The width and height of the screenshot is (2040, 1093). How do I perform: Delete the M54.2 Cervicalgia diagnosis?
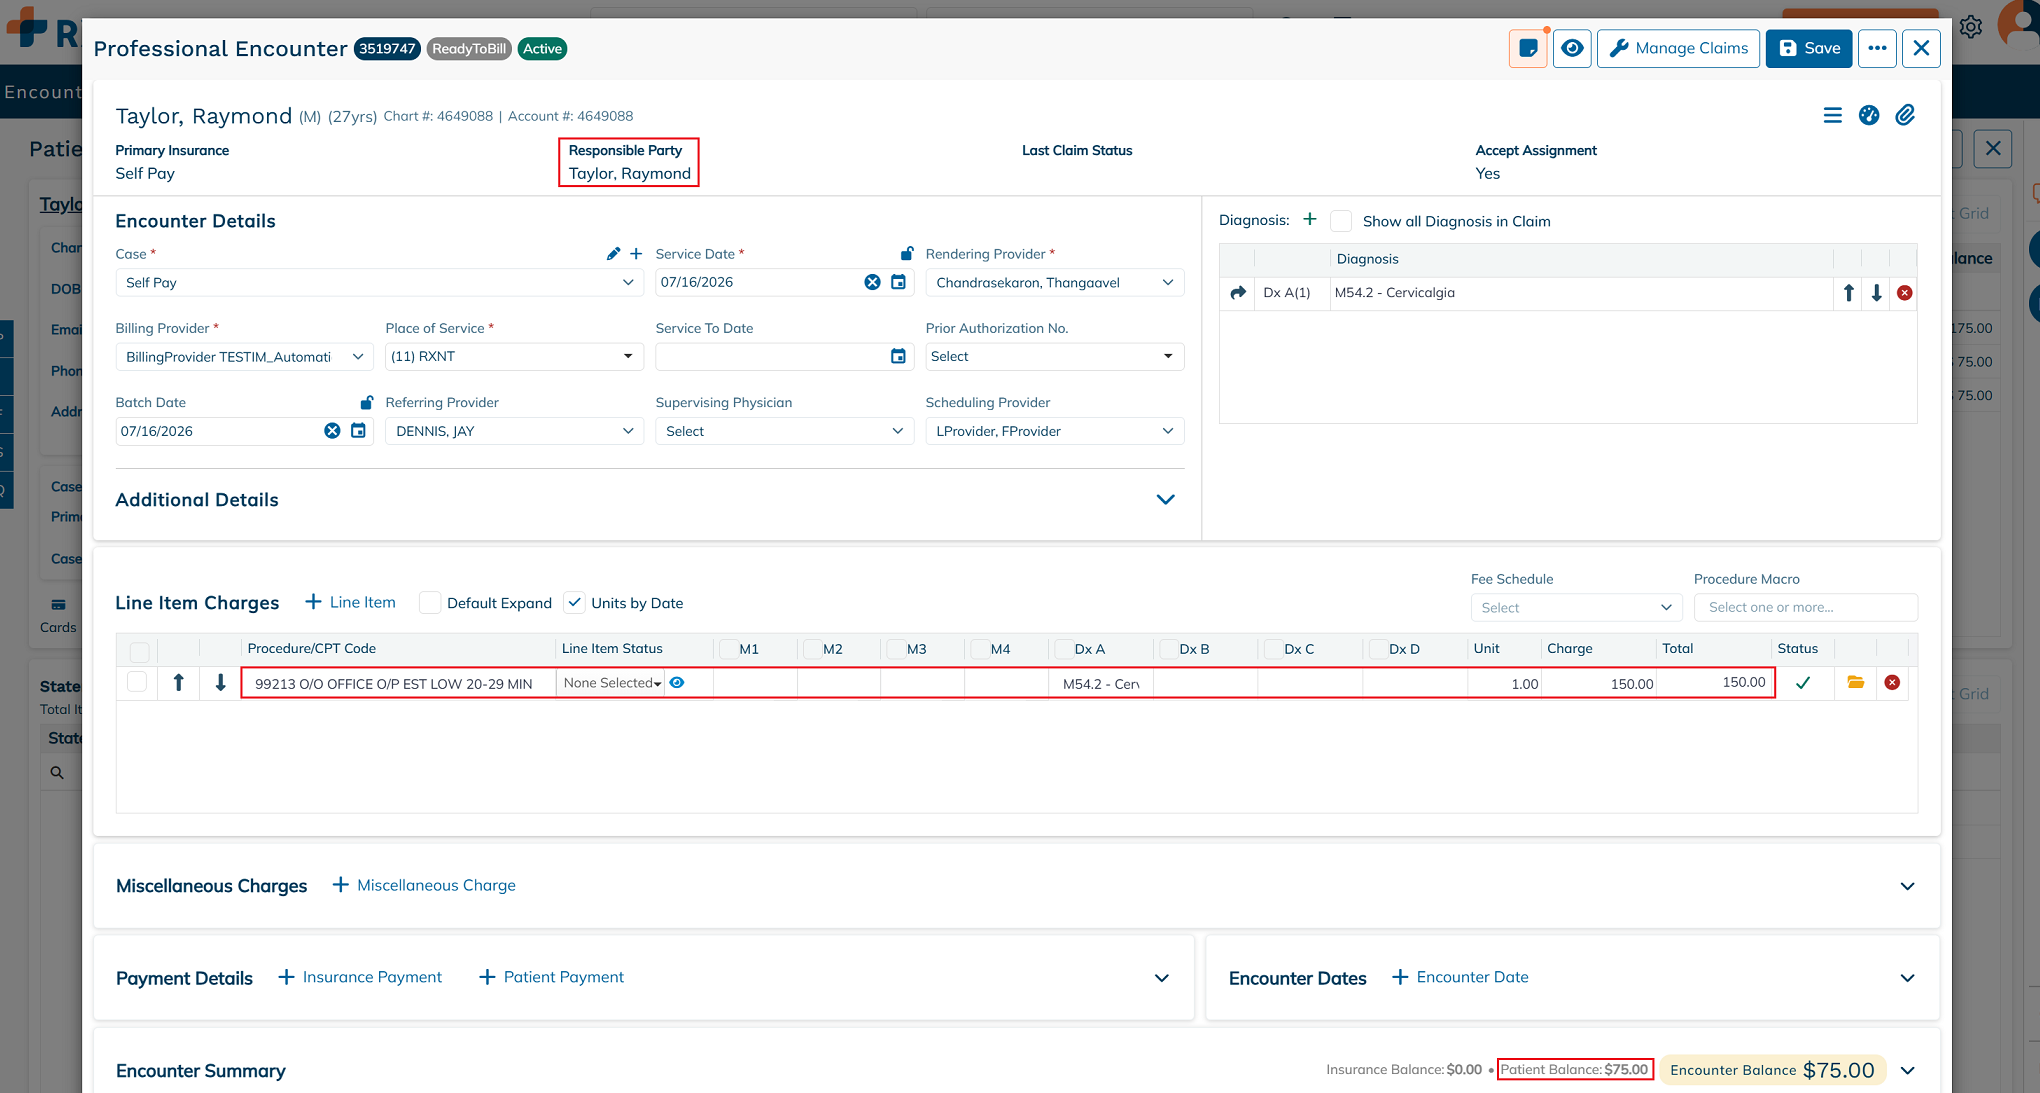(x=1904, y=293)
